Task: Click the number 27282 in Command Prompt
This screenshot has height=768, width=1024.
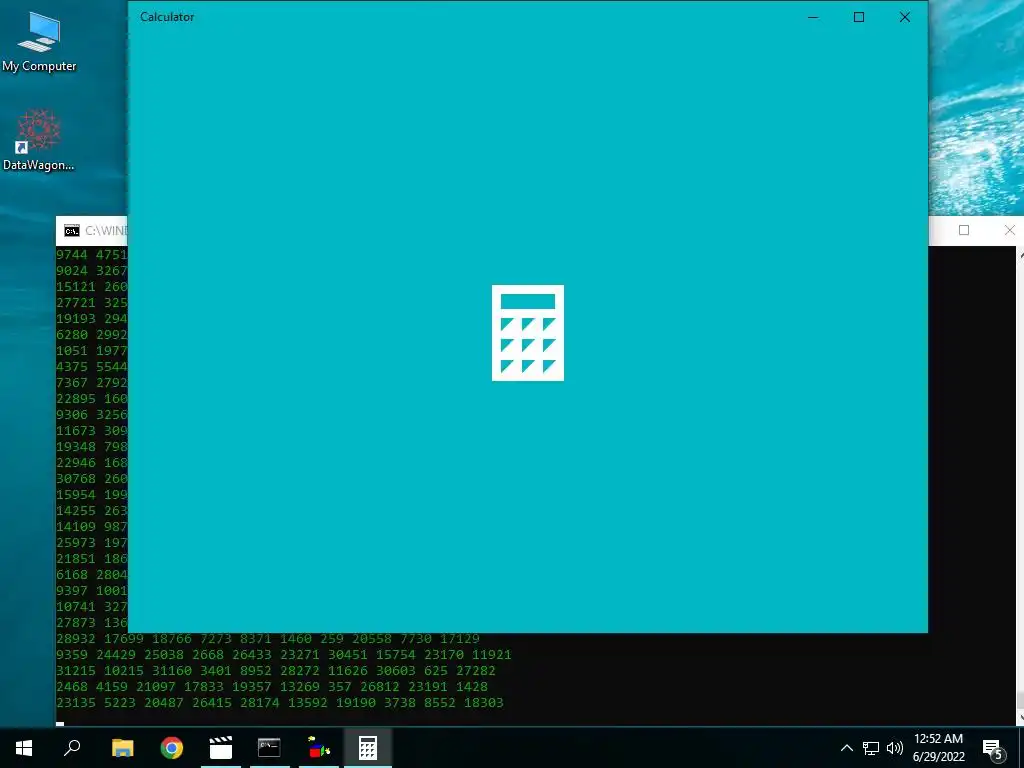Action: pyautogui.click(x=475, y=671)
